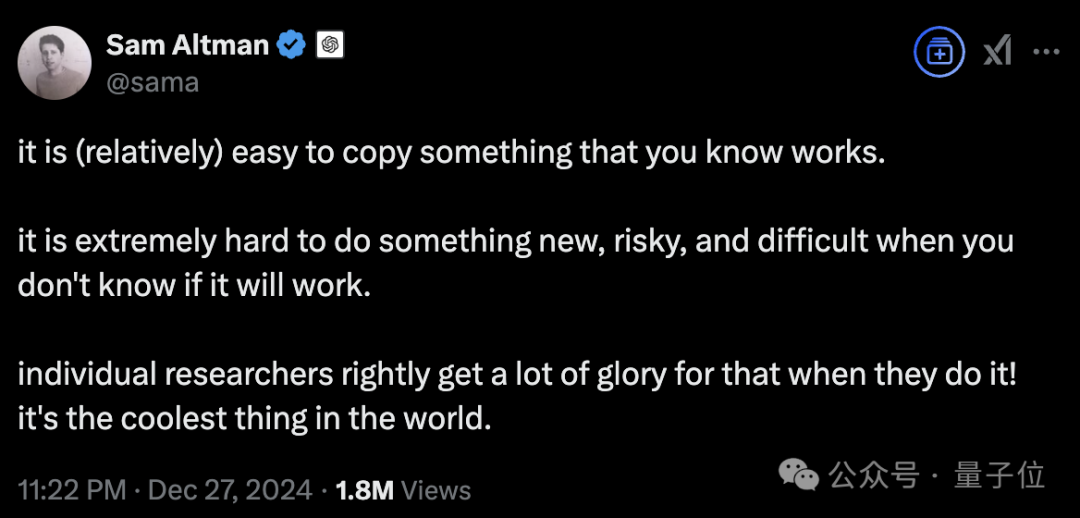
Task: Click the blue verified checkmark badge
Action: point(291,45)
